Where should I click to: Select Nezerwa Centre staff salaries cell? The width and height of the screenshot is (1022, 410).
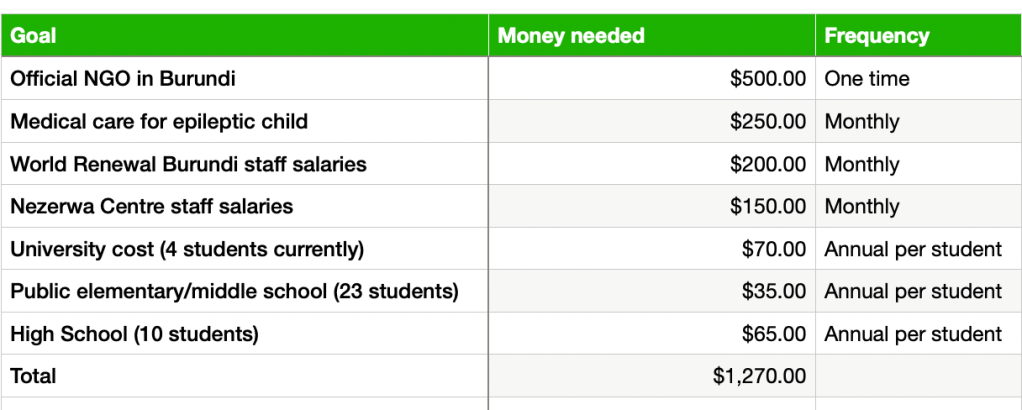pos(152,206)
